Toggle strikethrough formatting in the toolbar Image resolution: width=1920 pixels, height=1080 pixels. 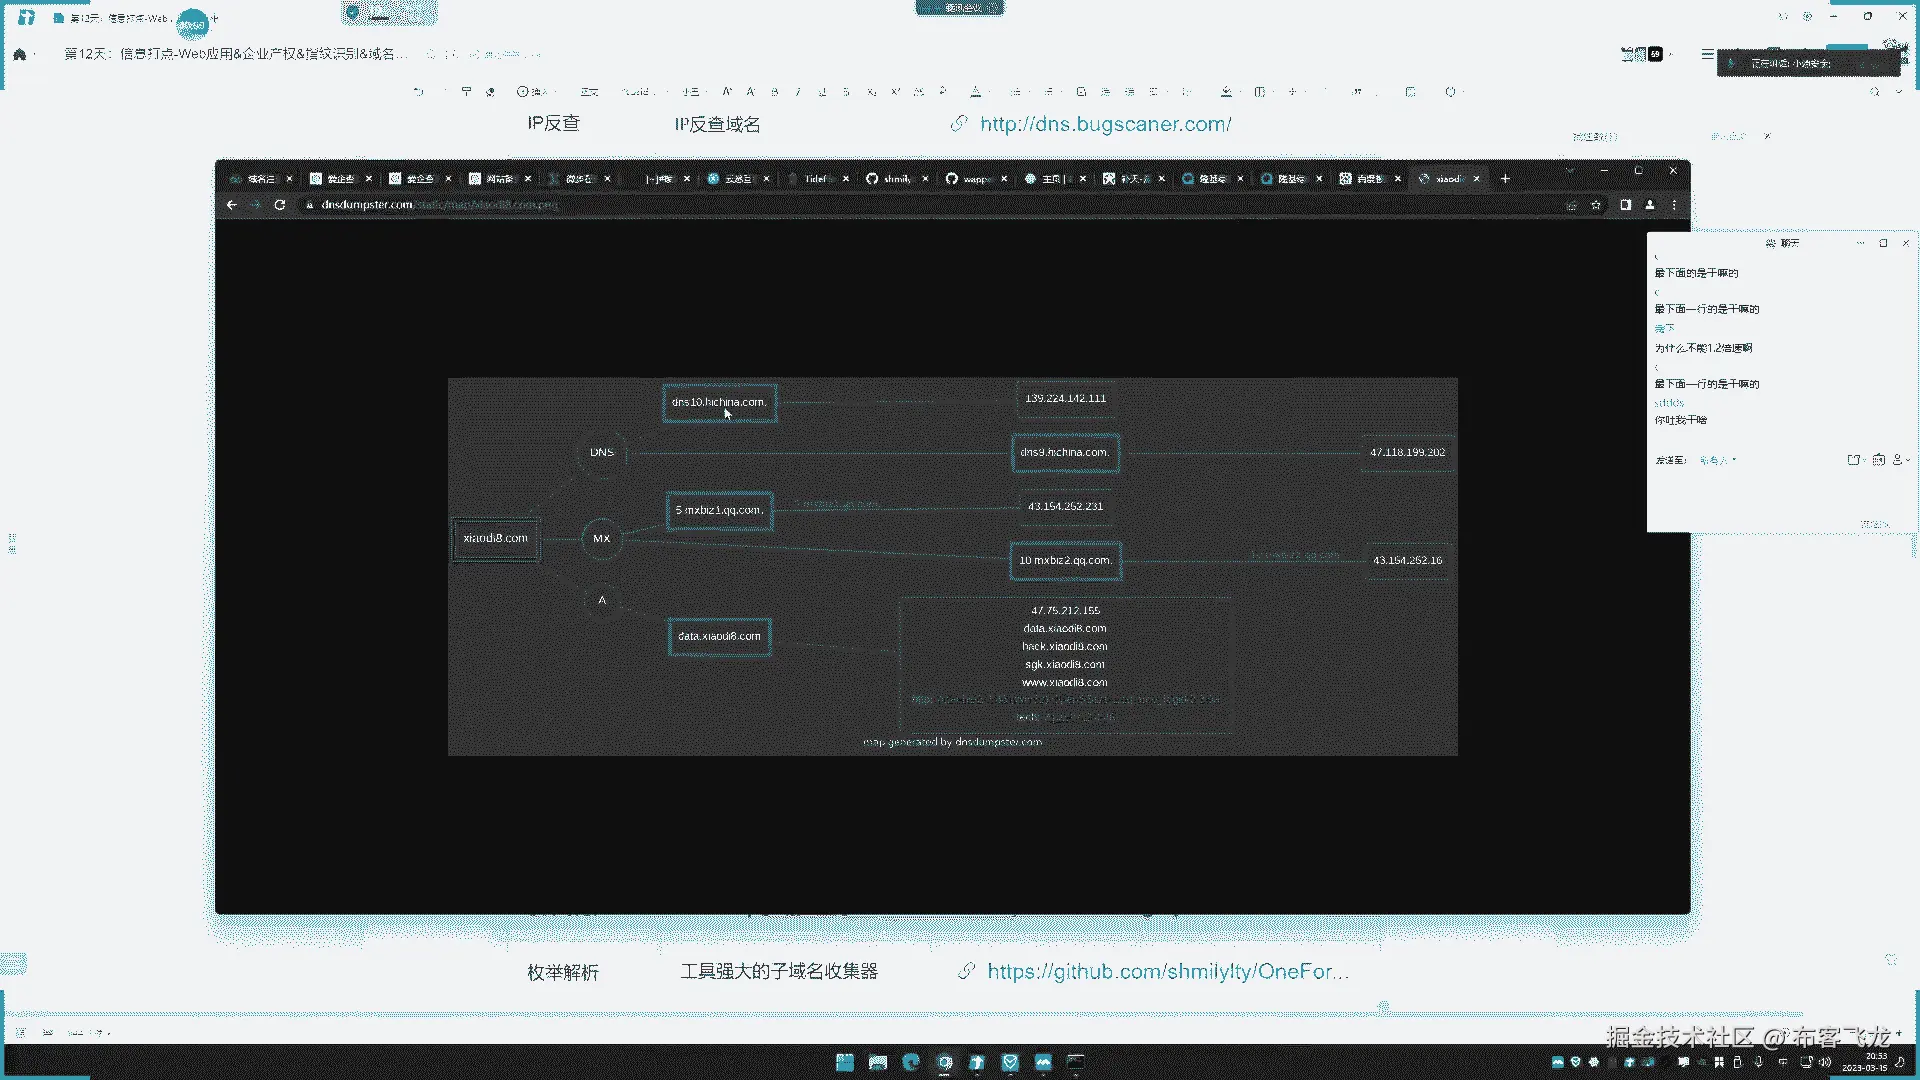846,92
